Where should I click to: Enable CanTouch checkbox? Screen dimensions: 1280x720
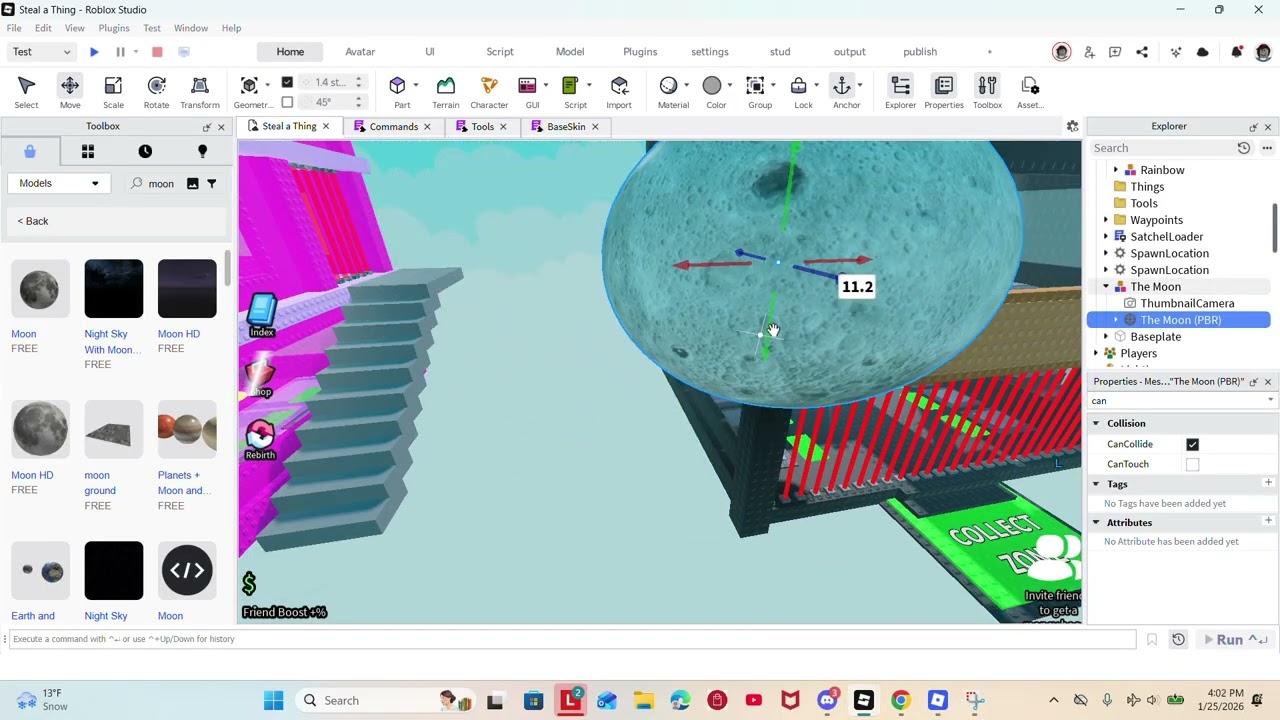pos(1192,464)
